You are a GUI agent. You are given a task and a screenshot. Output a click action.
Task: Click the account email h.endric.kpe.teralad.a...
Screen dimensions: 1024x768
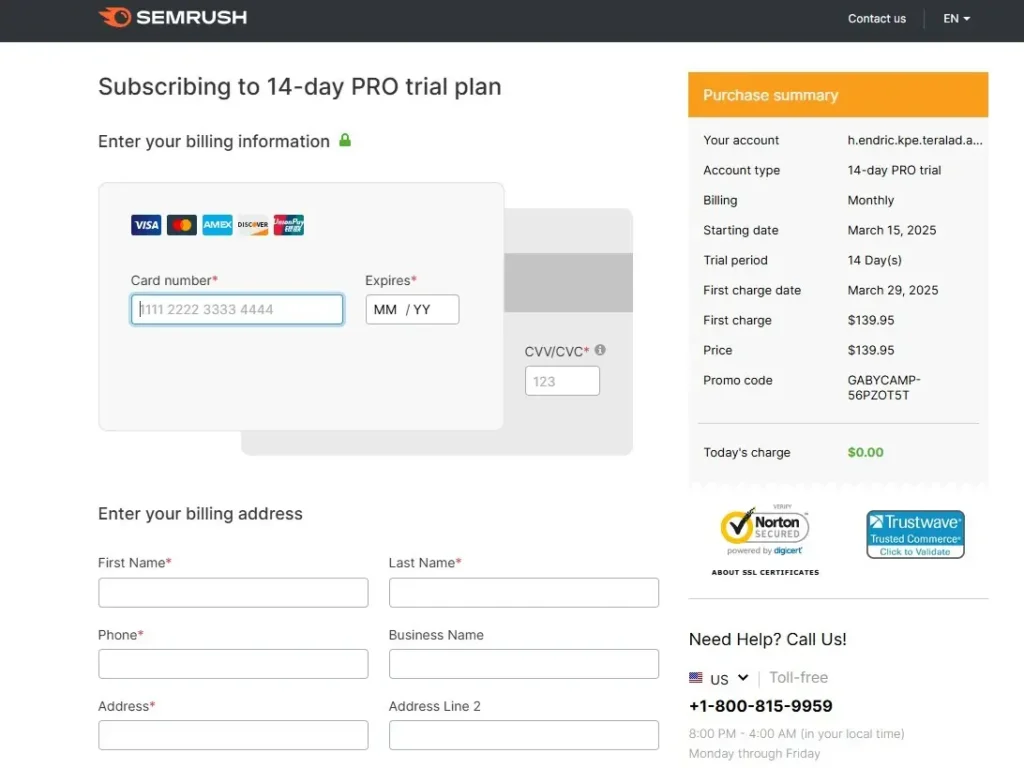tap(914, 140)
